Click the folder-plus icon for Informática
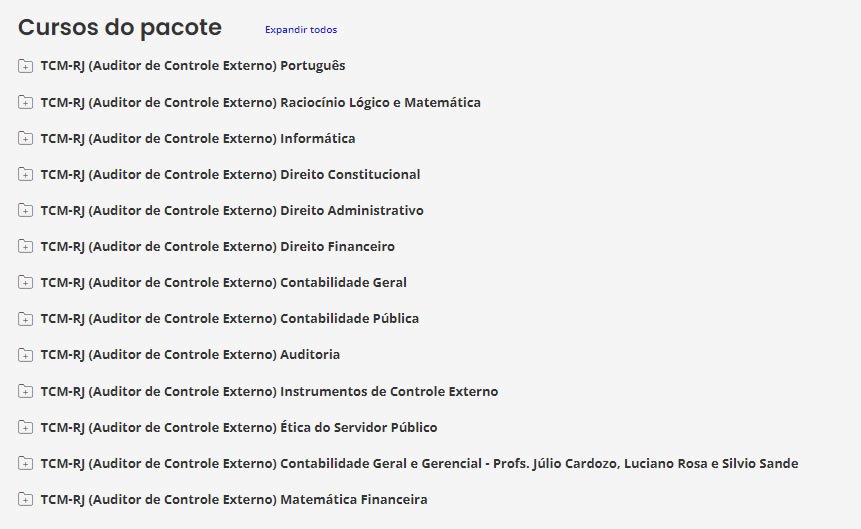861x529 pixels. 25,139
